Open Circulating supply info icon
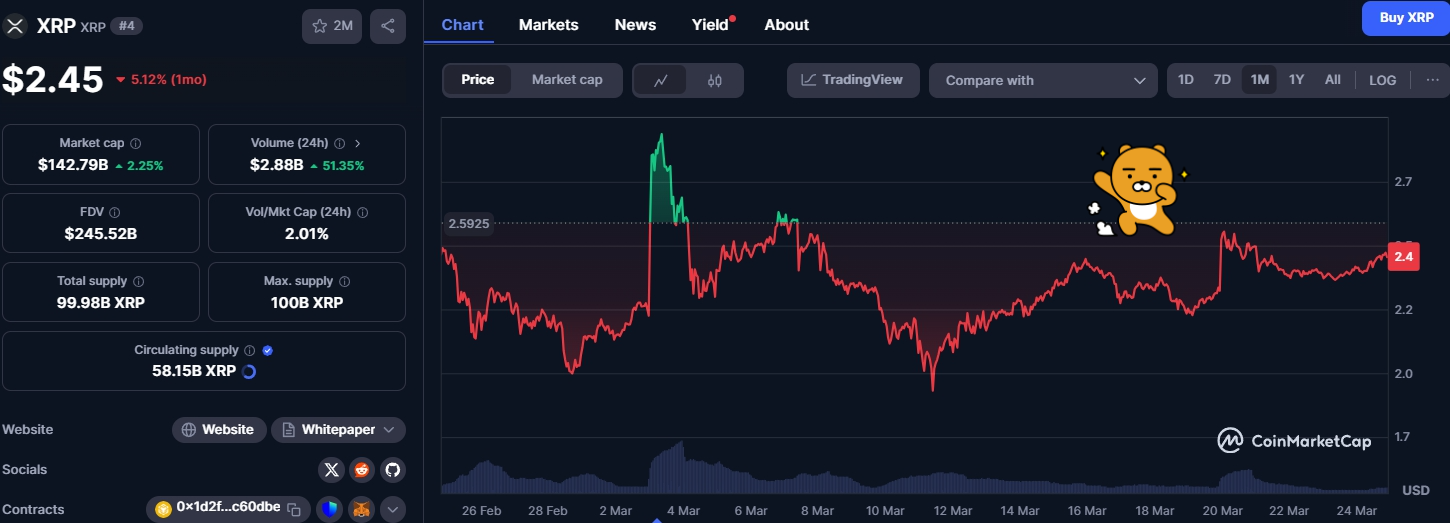Viewport: 1450px width, 523px height. tap(250, 351)
